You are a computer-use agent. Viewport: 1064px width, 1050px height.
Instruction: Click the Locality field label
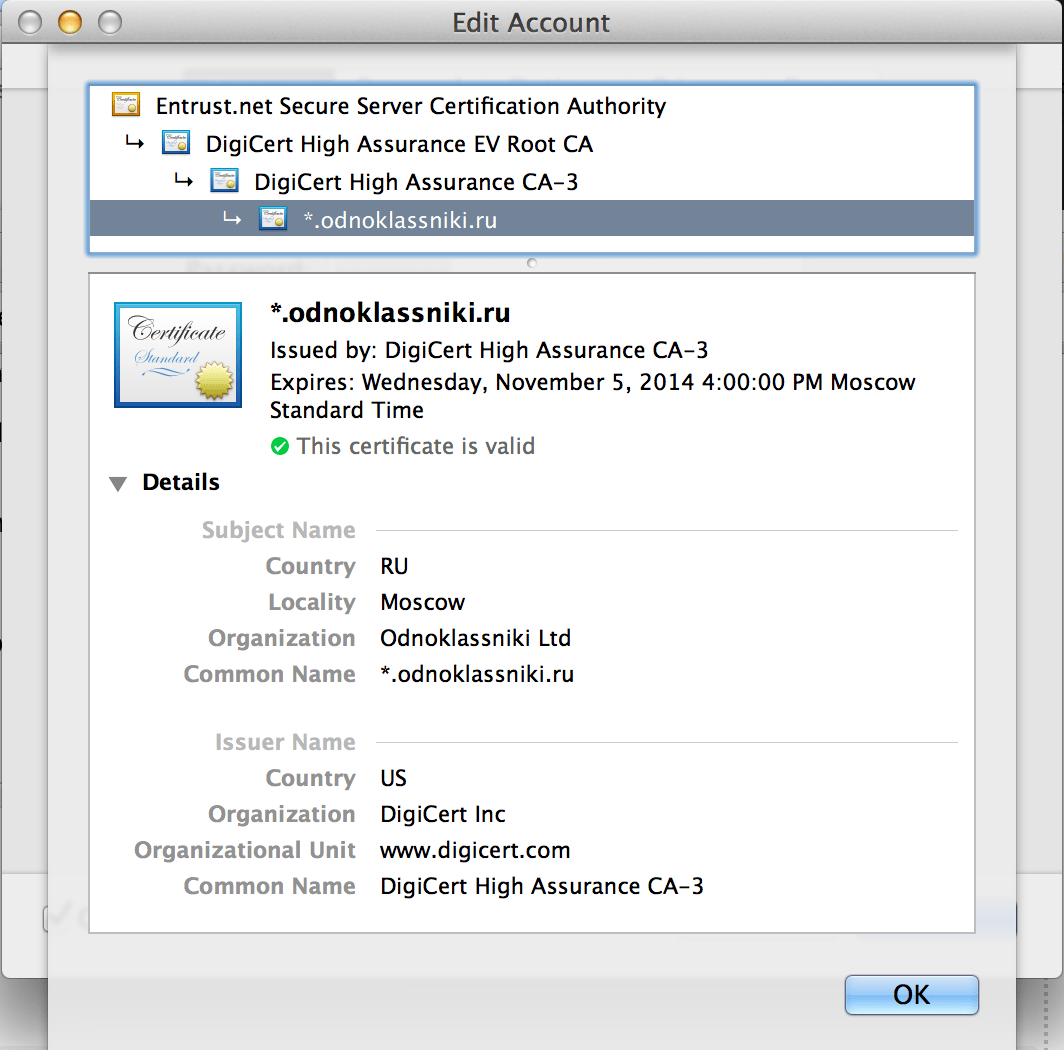(x=311, y=602)
